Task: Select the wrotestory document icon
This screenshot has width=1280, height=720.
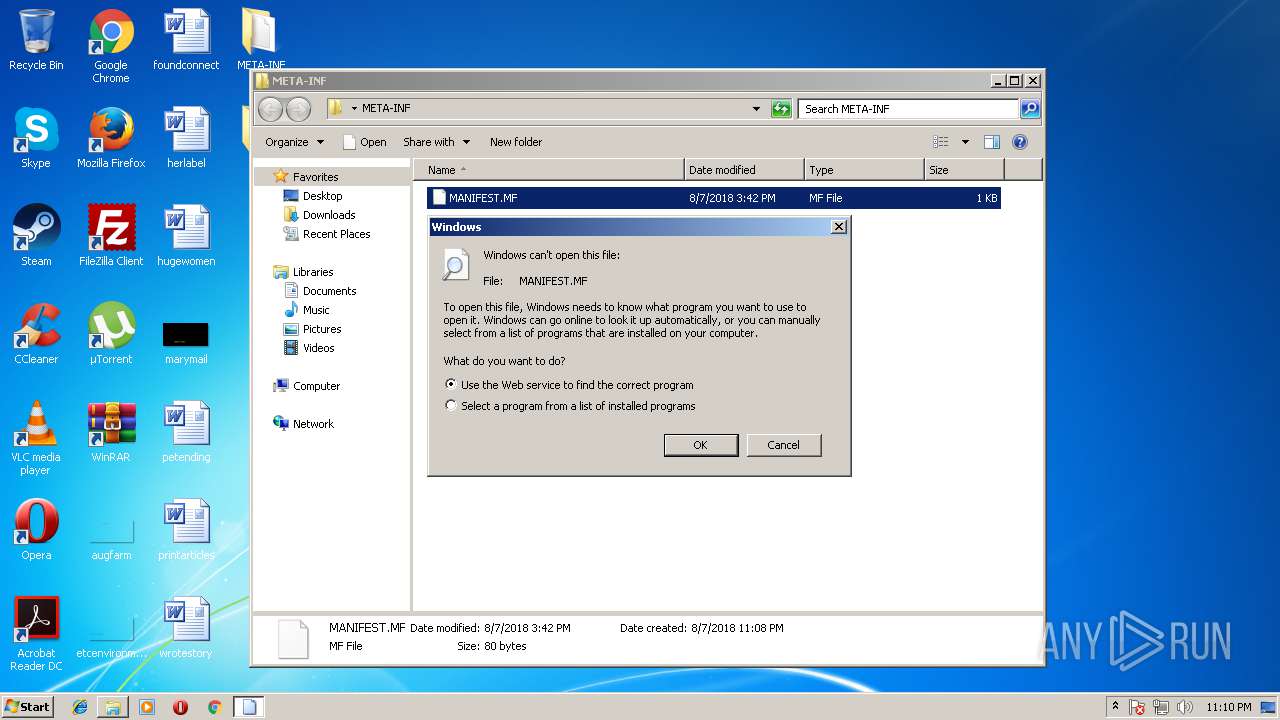Action: pyautogui.click(x=186, y=628)
